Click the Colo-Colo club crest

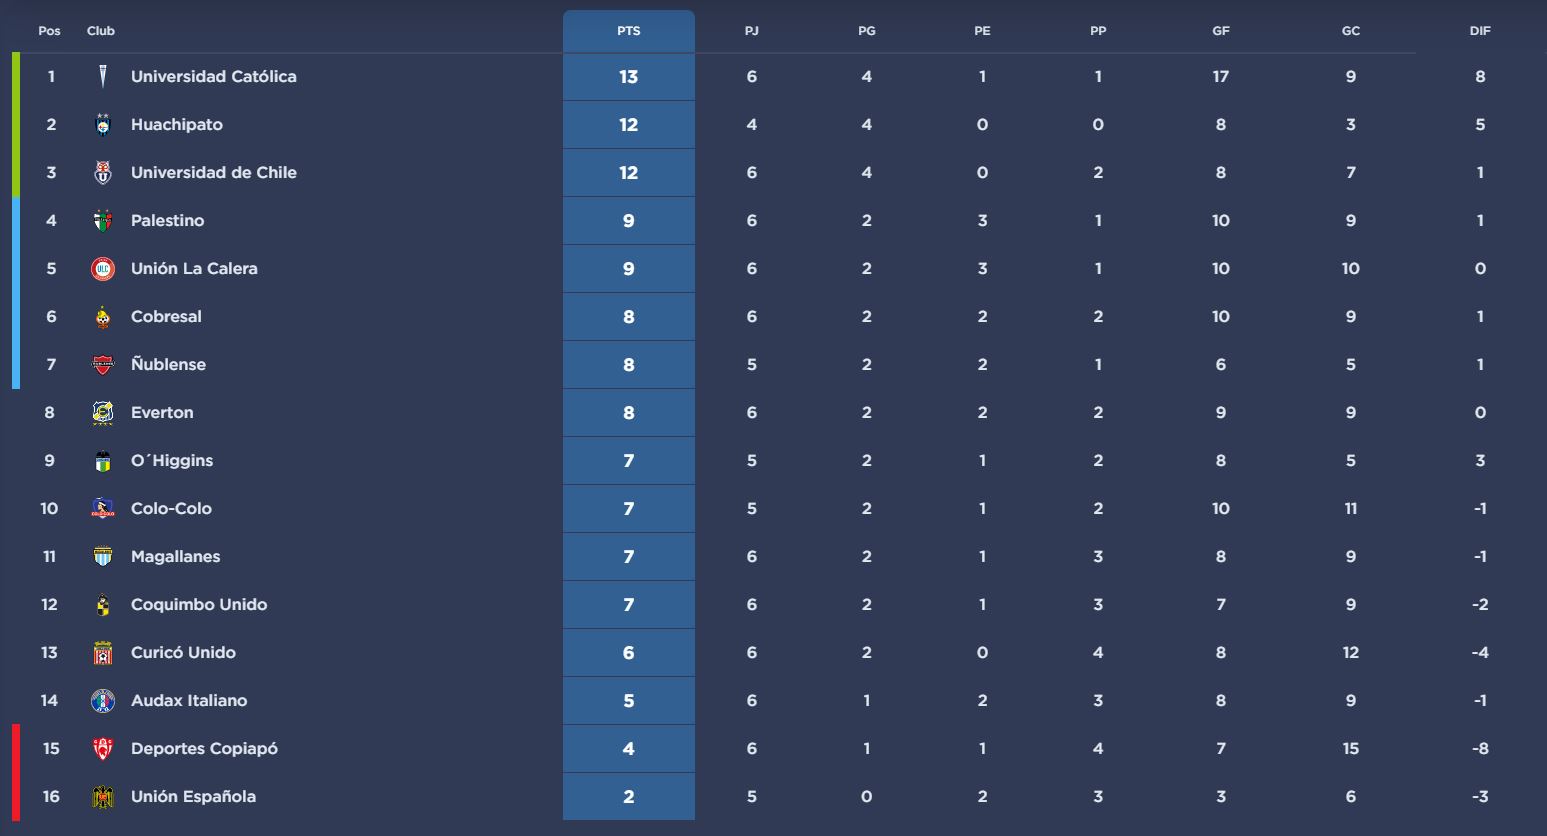tap(103, 509)
